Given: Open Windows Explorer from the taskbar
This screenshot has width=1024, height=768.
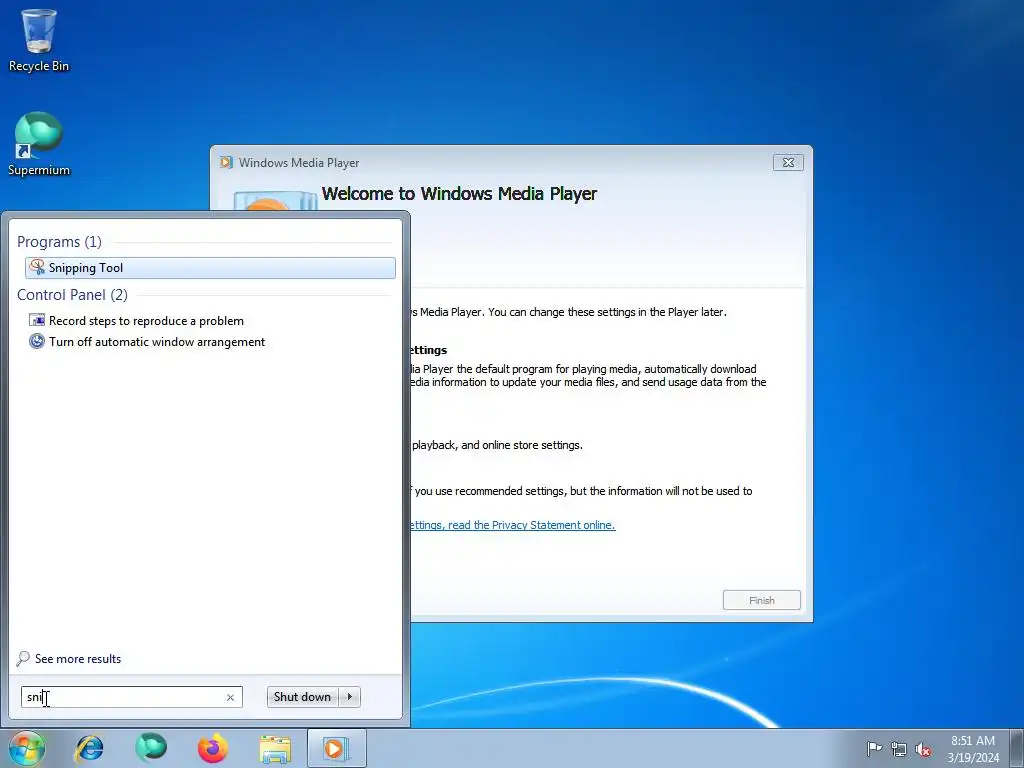Looking at the screenshot, I should pos(275,748).
